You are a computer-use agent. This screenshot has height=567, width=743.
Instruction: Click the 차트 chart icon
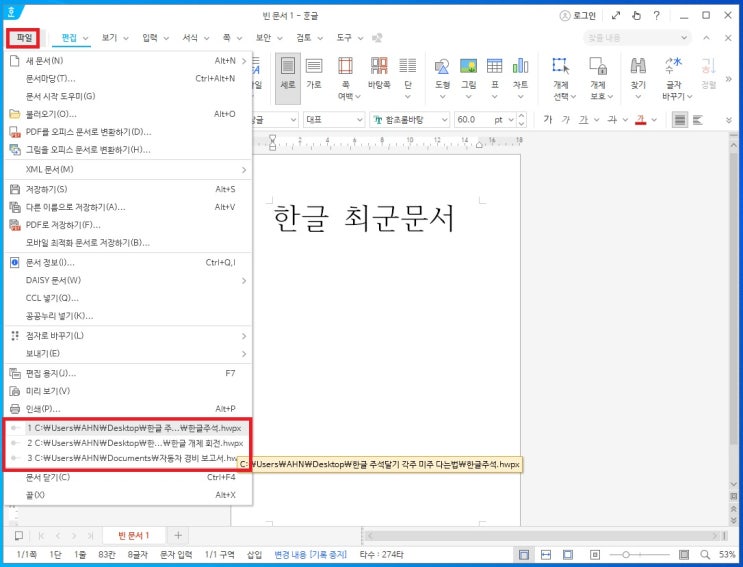pyautogui.click(x=520, y=66)
